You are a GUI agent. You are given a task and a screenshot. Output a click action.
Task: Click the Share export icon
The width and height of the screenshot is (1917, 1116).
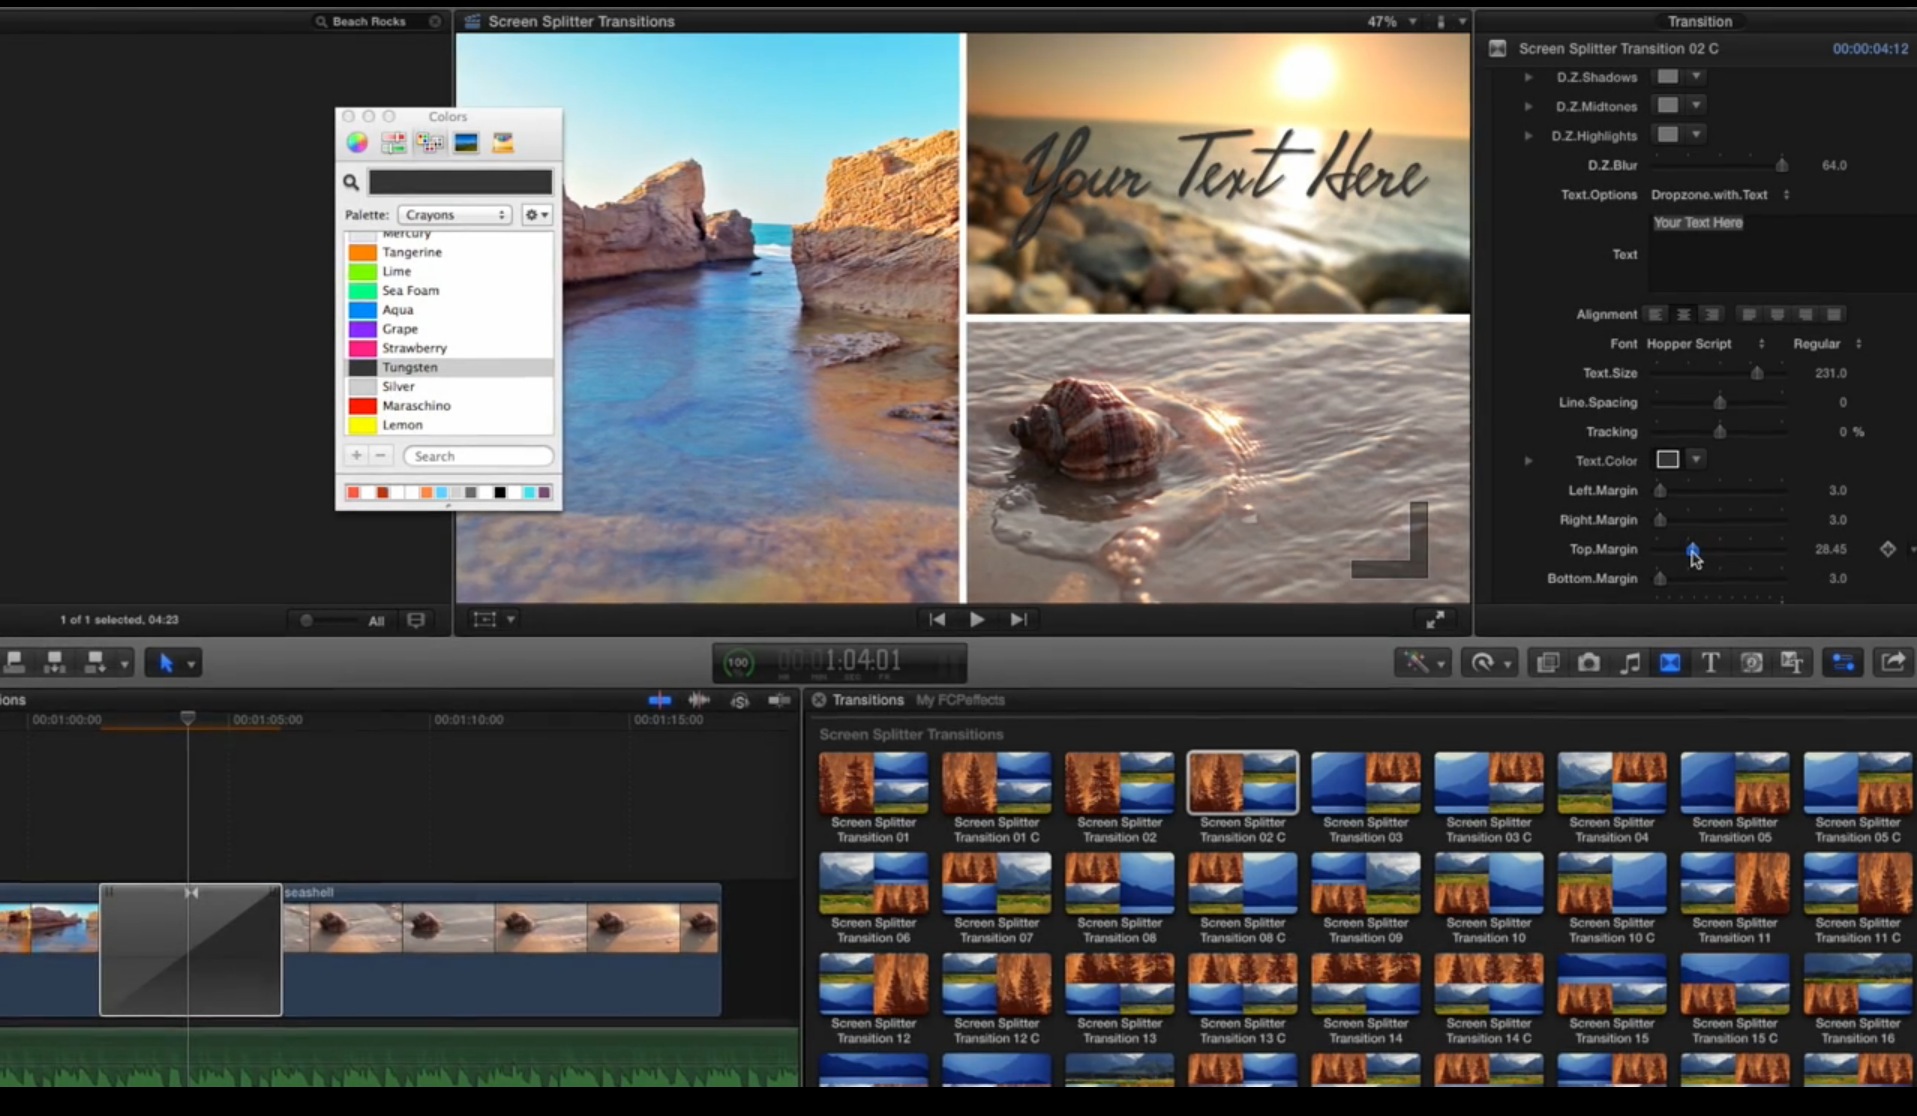click(x=1891, y=662)
